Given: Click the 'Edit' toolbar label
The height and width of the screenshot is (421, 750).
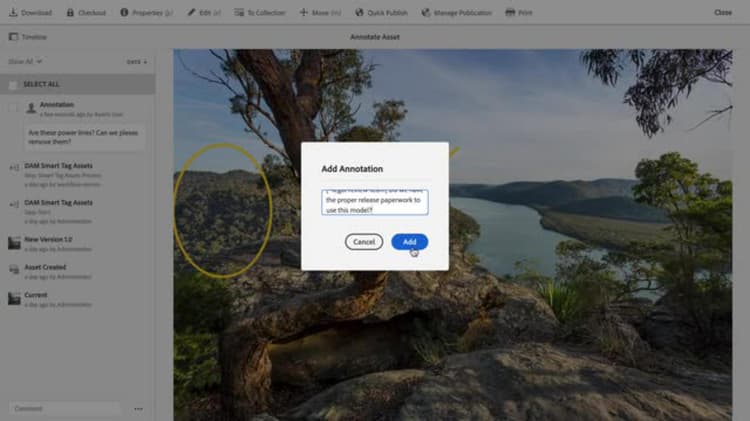Looking at the screenshot, I should click(210, 13).
